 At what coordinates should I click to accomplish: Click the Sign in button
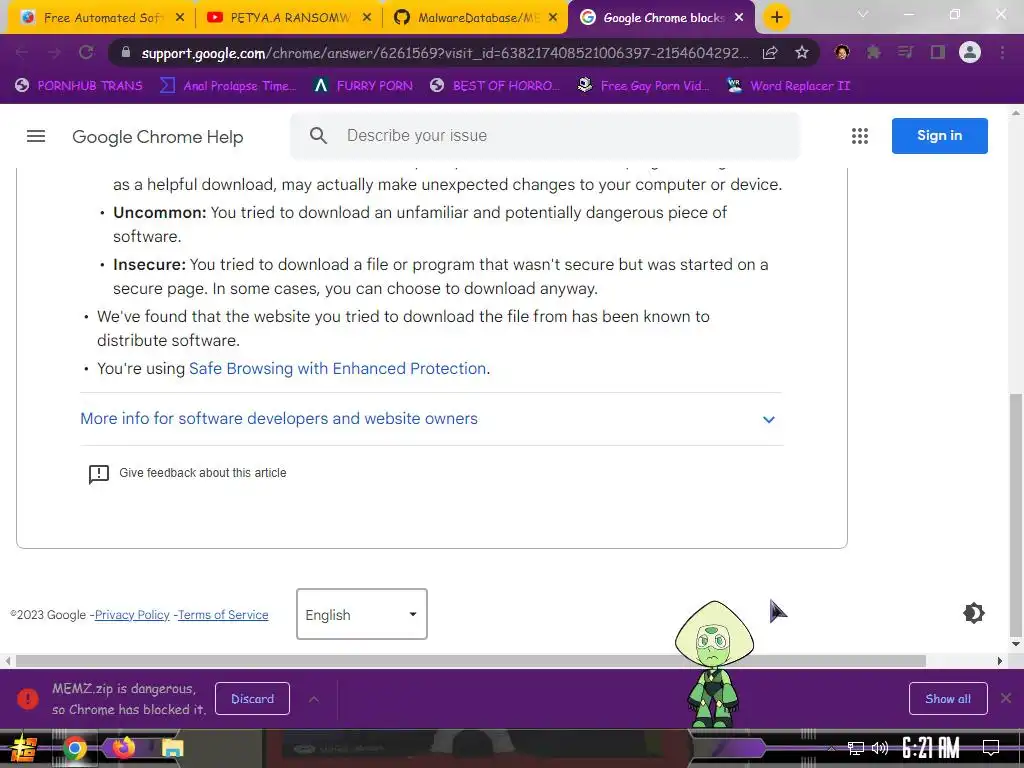940,136
